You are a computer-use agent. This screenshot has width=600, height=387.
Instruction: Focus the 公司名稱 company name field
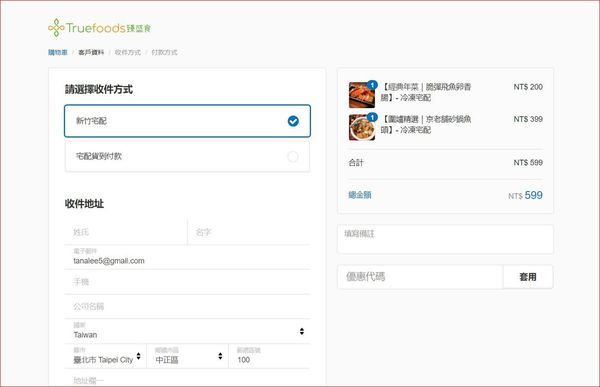[188, 307]
